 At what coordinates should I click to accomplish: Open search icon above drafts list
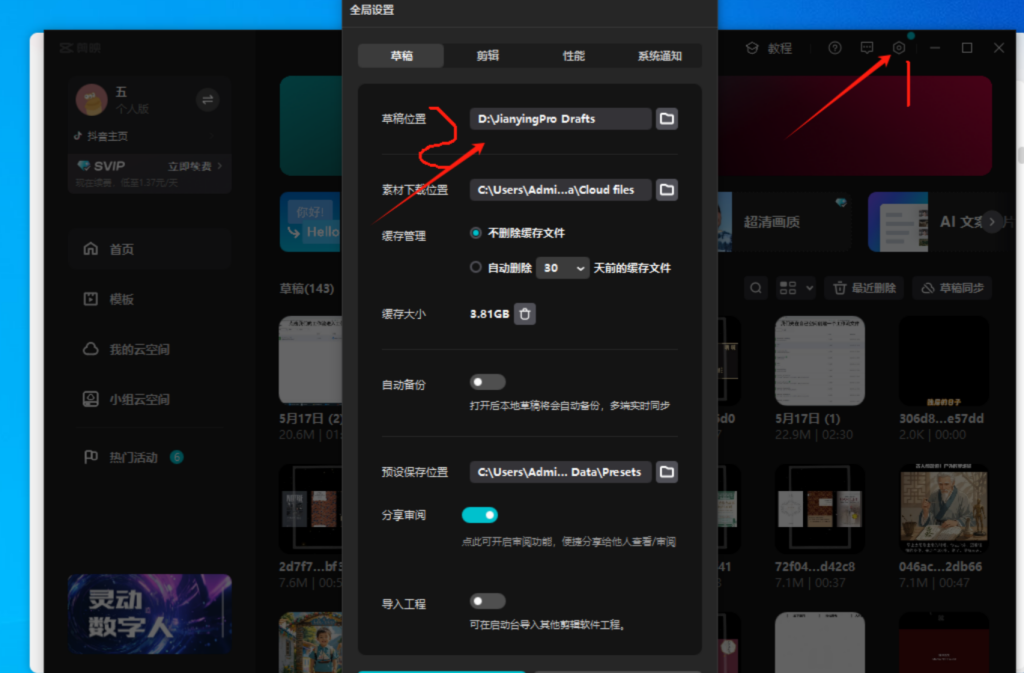pyautogui.click(x=756, y=288)
